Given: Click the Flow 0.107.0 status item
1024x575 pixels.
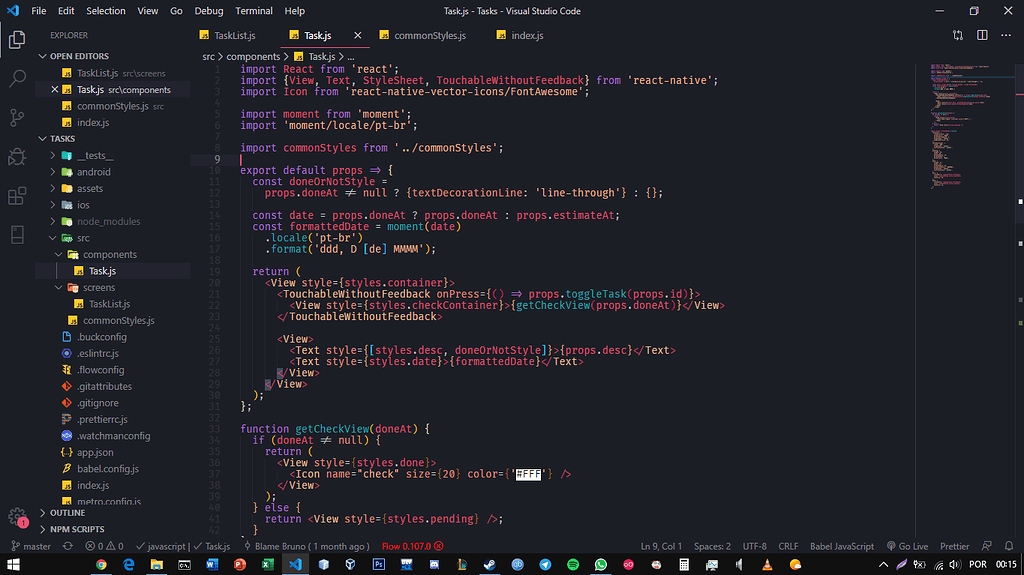Looking at the screenshot, I should point(412,546).
